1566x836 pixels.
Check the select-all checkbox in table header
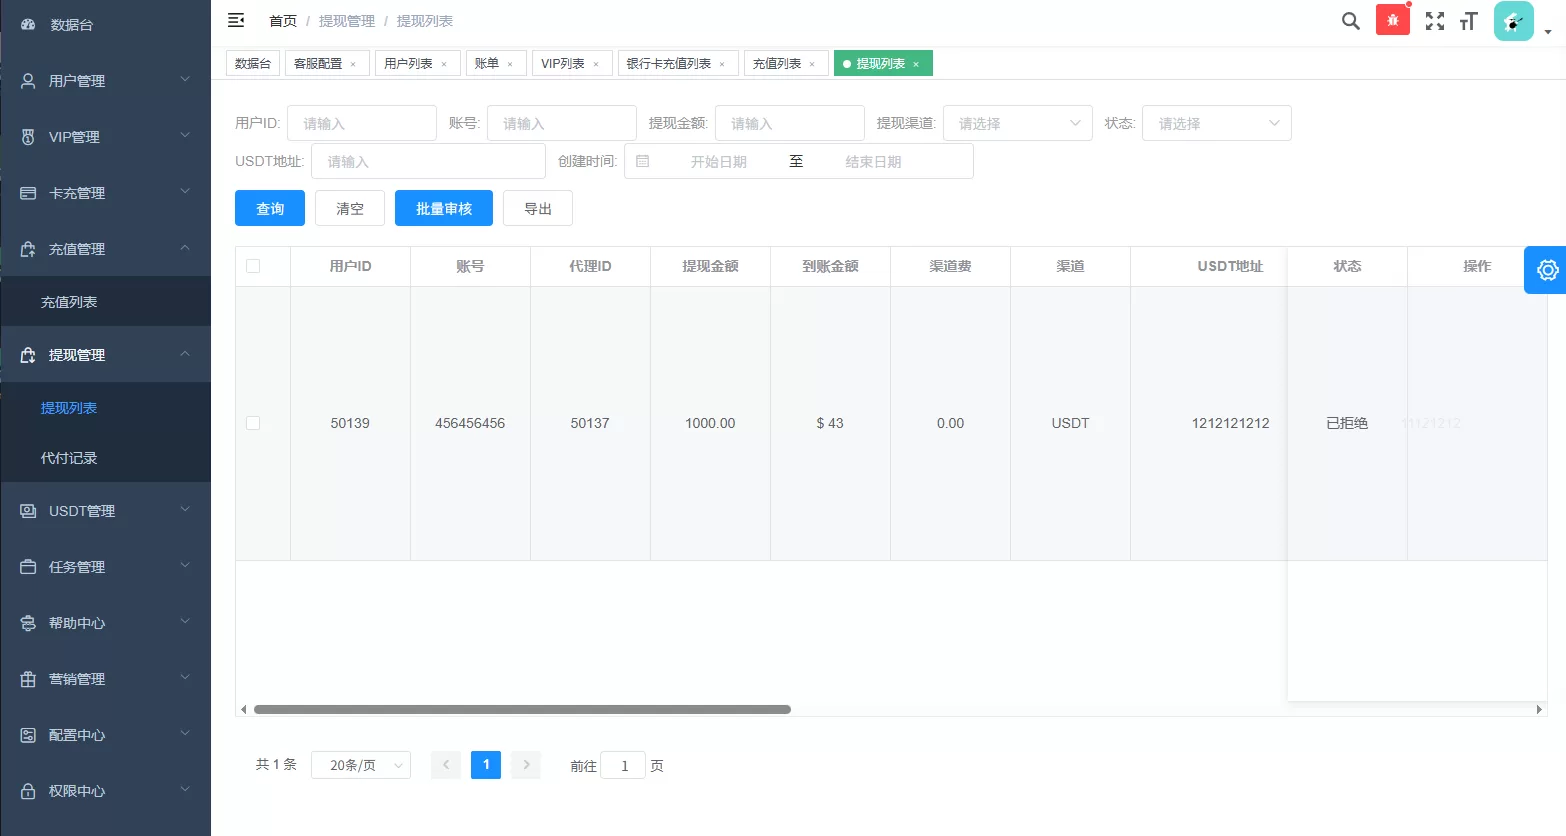click(x=253, y=266)
